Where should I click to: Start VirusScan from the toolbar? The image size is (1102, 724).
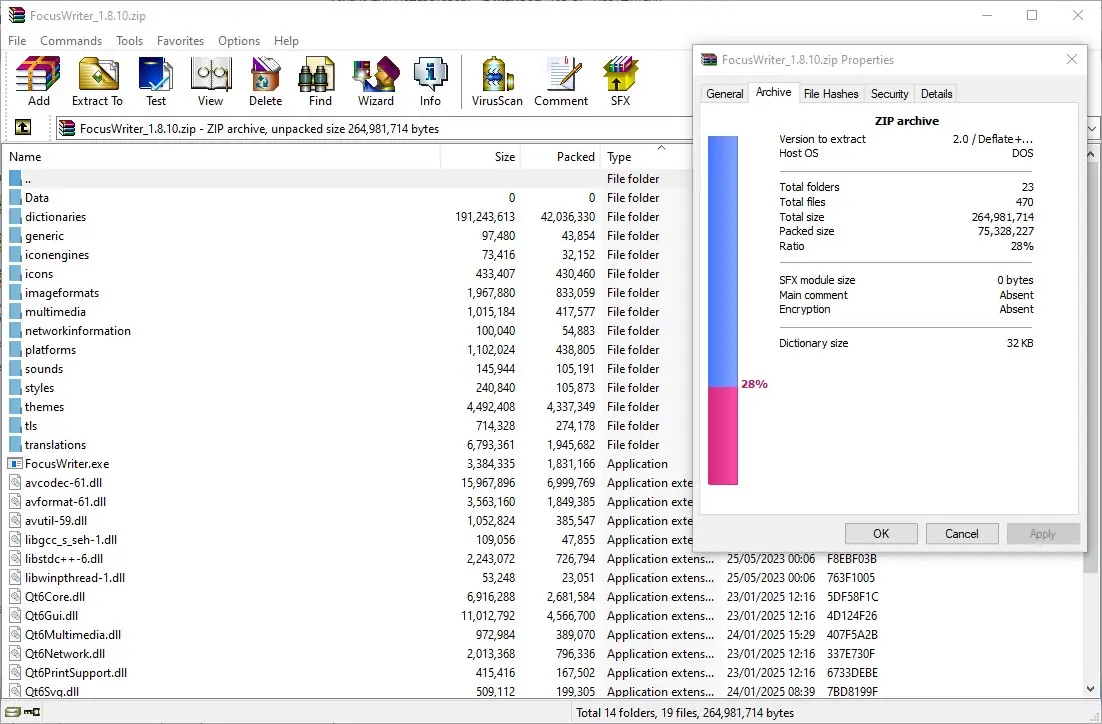[497, 82]
